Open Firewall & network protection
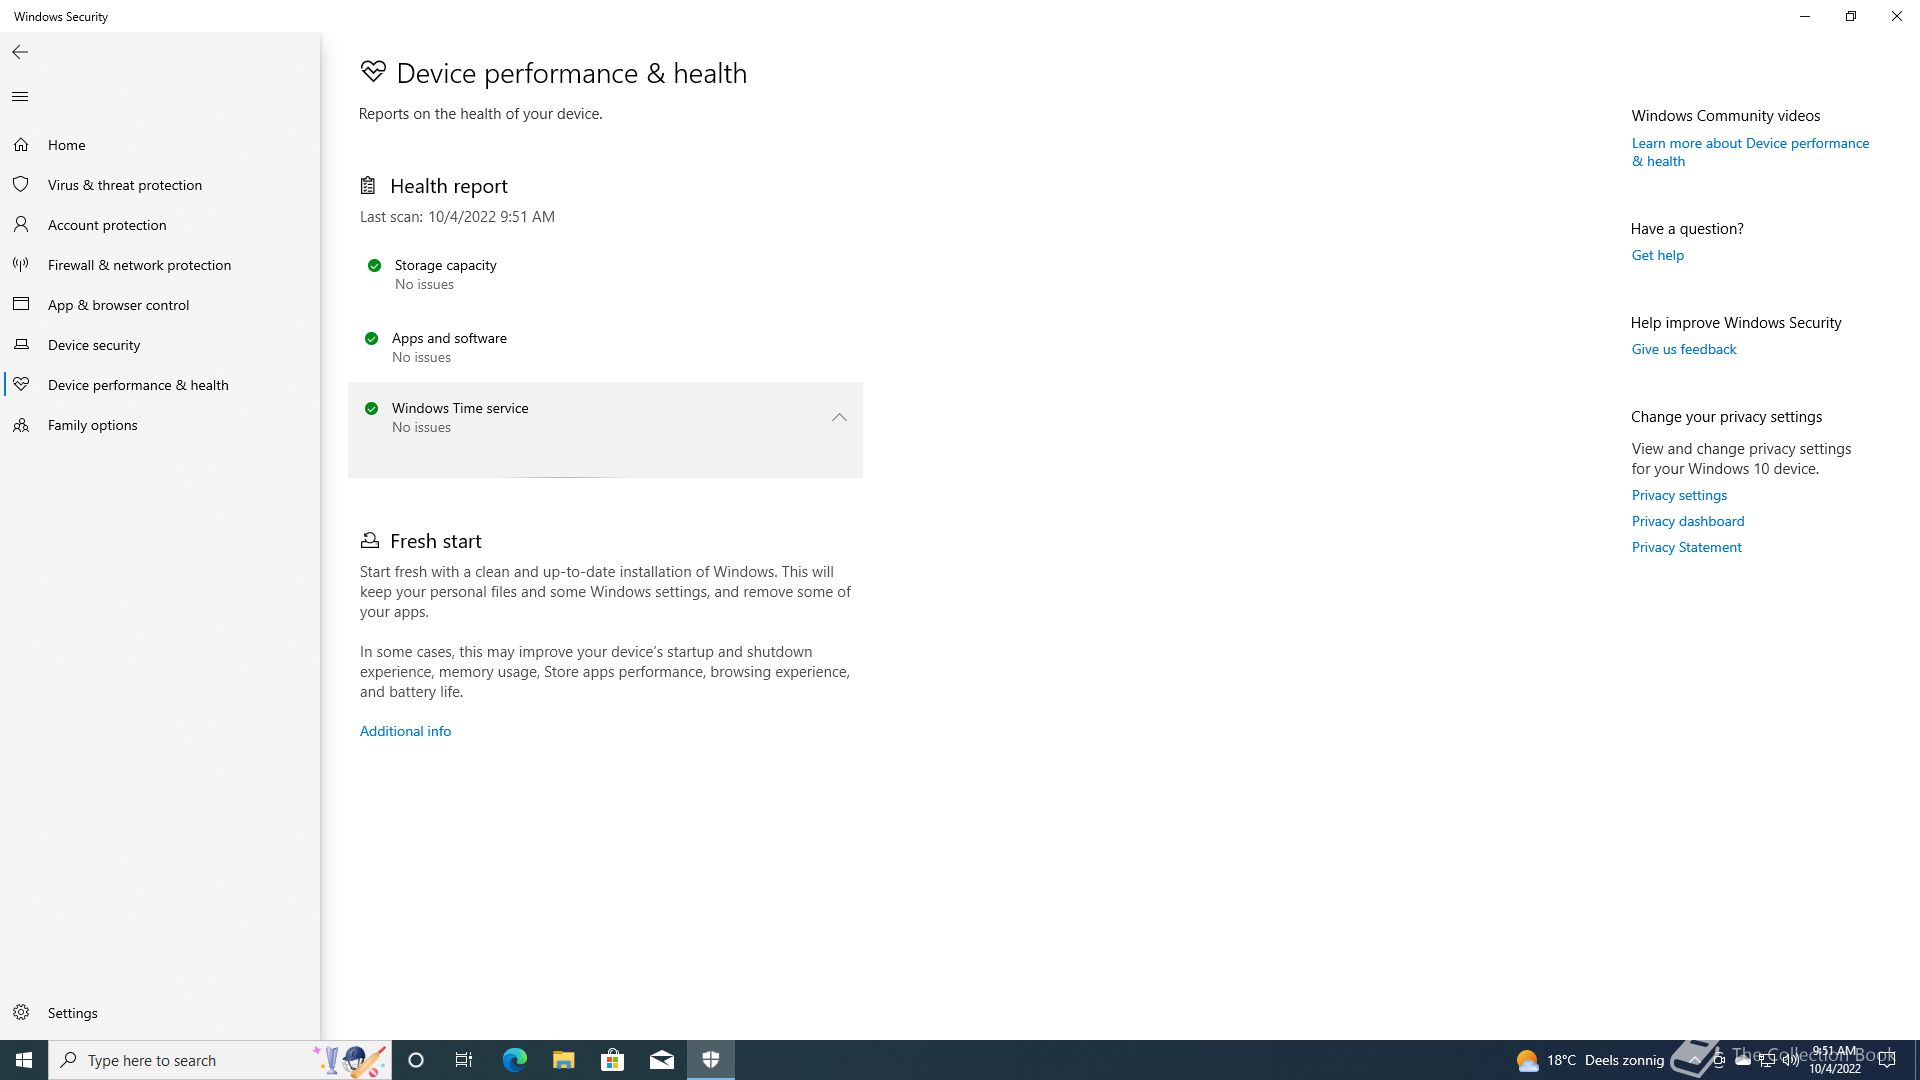This screenshot has height=1080, width=1920. [x=160, y=265]
